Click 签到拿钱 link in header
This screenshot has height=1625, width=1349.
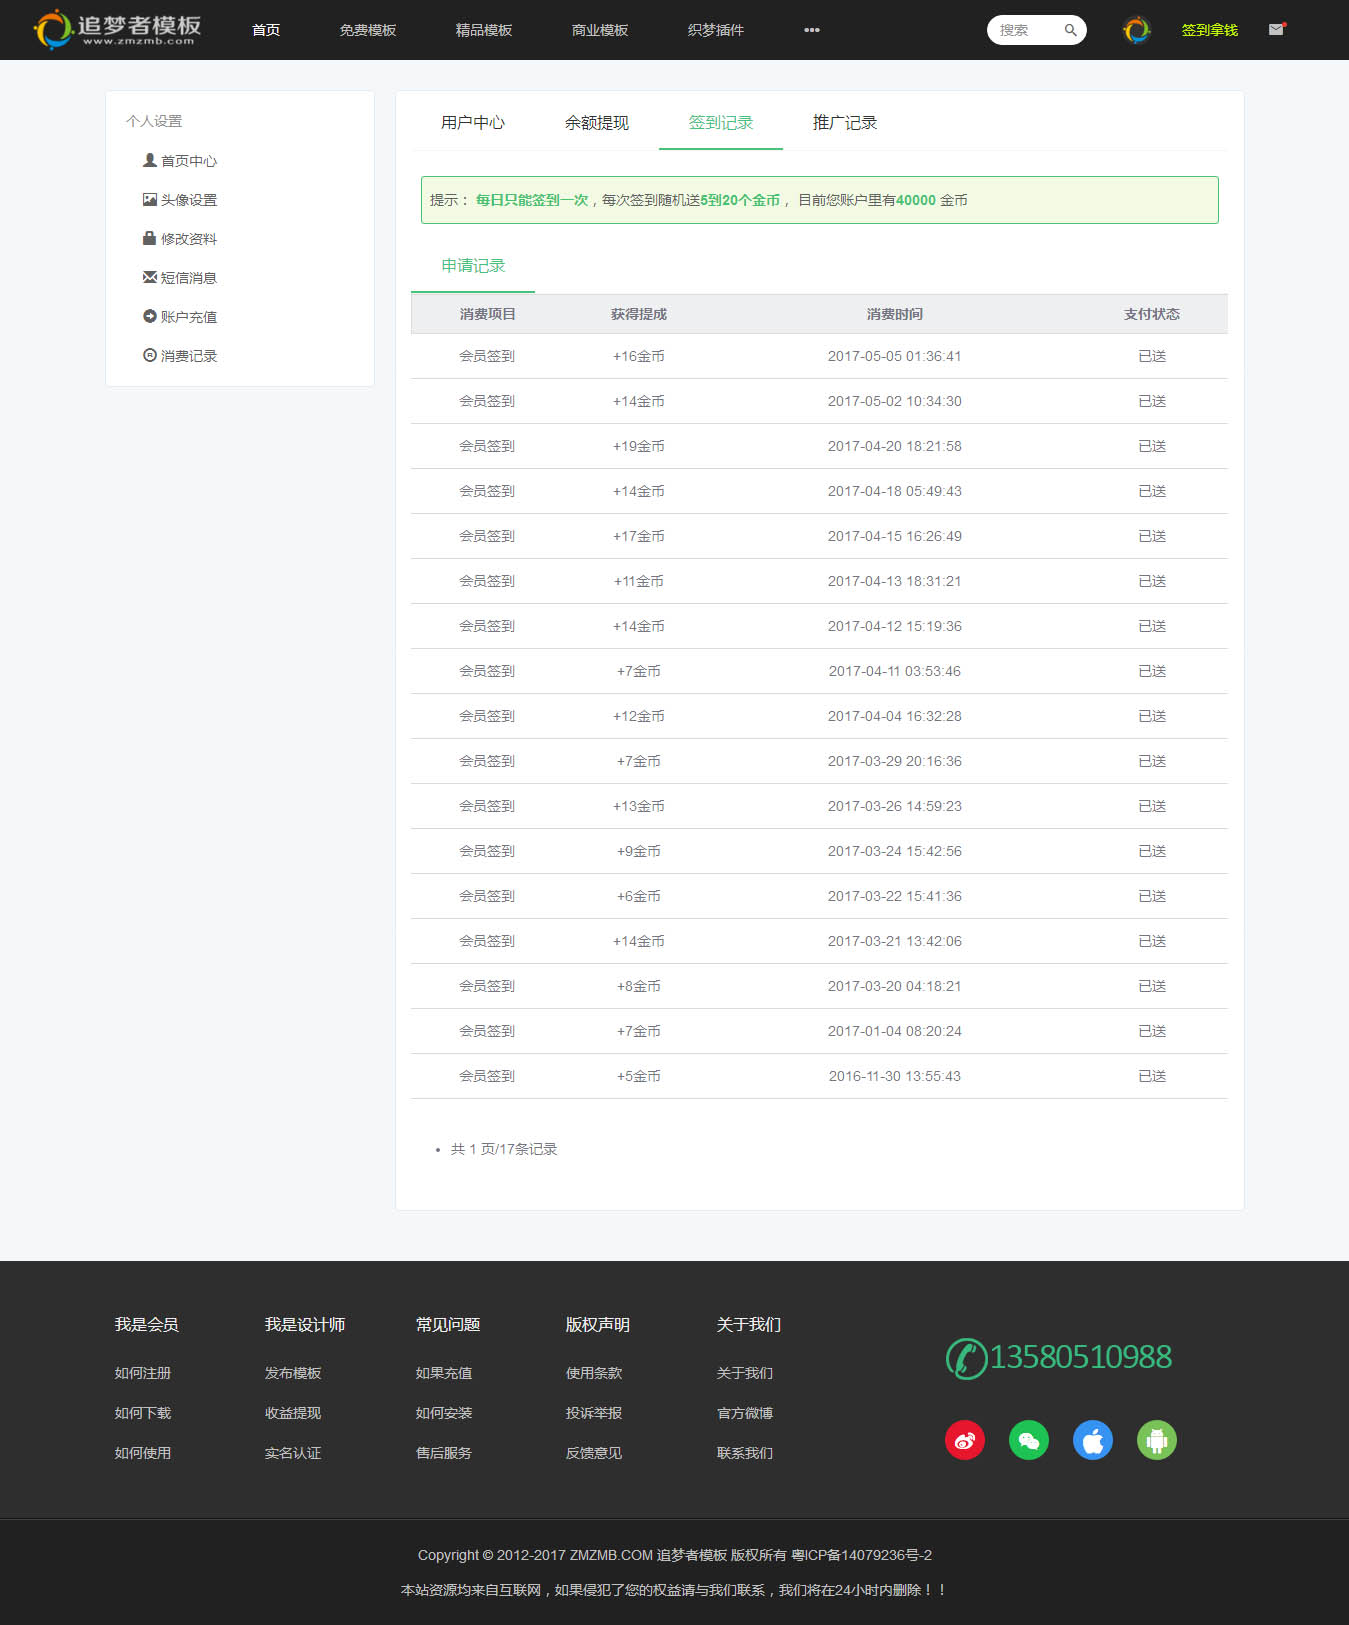[1209, 30]
